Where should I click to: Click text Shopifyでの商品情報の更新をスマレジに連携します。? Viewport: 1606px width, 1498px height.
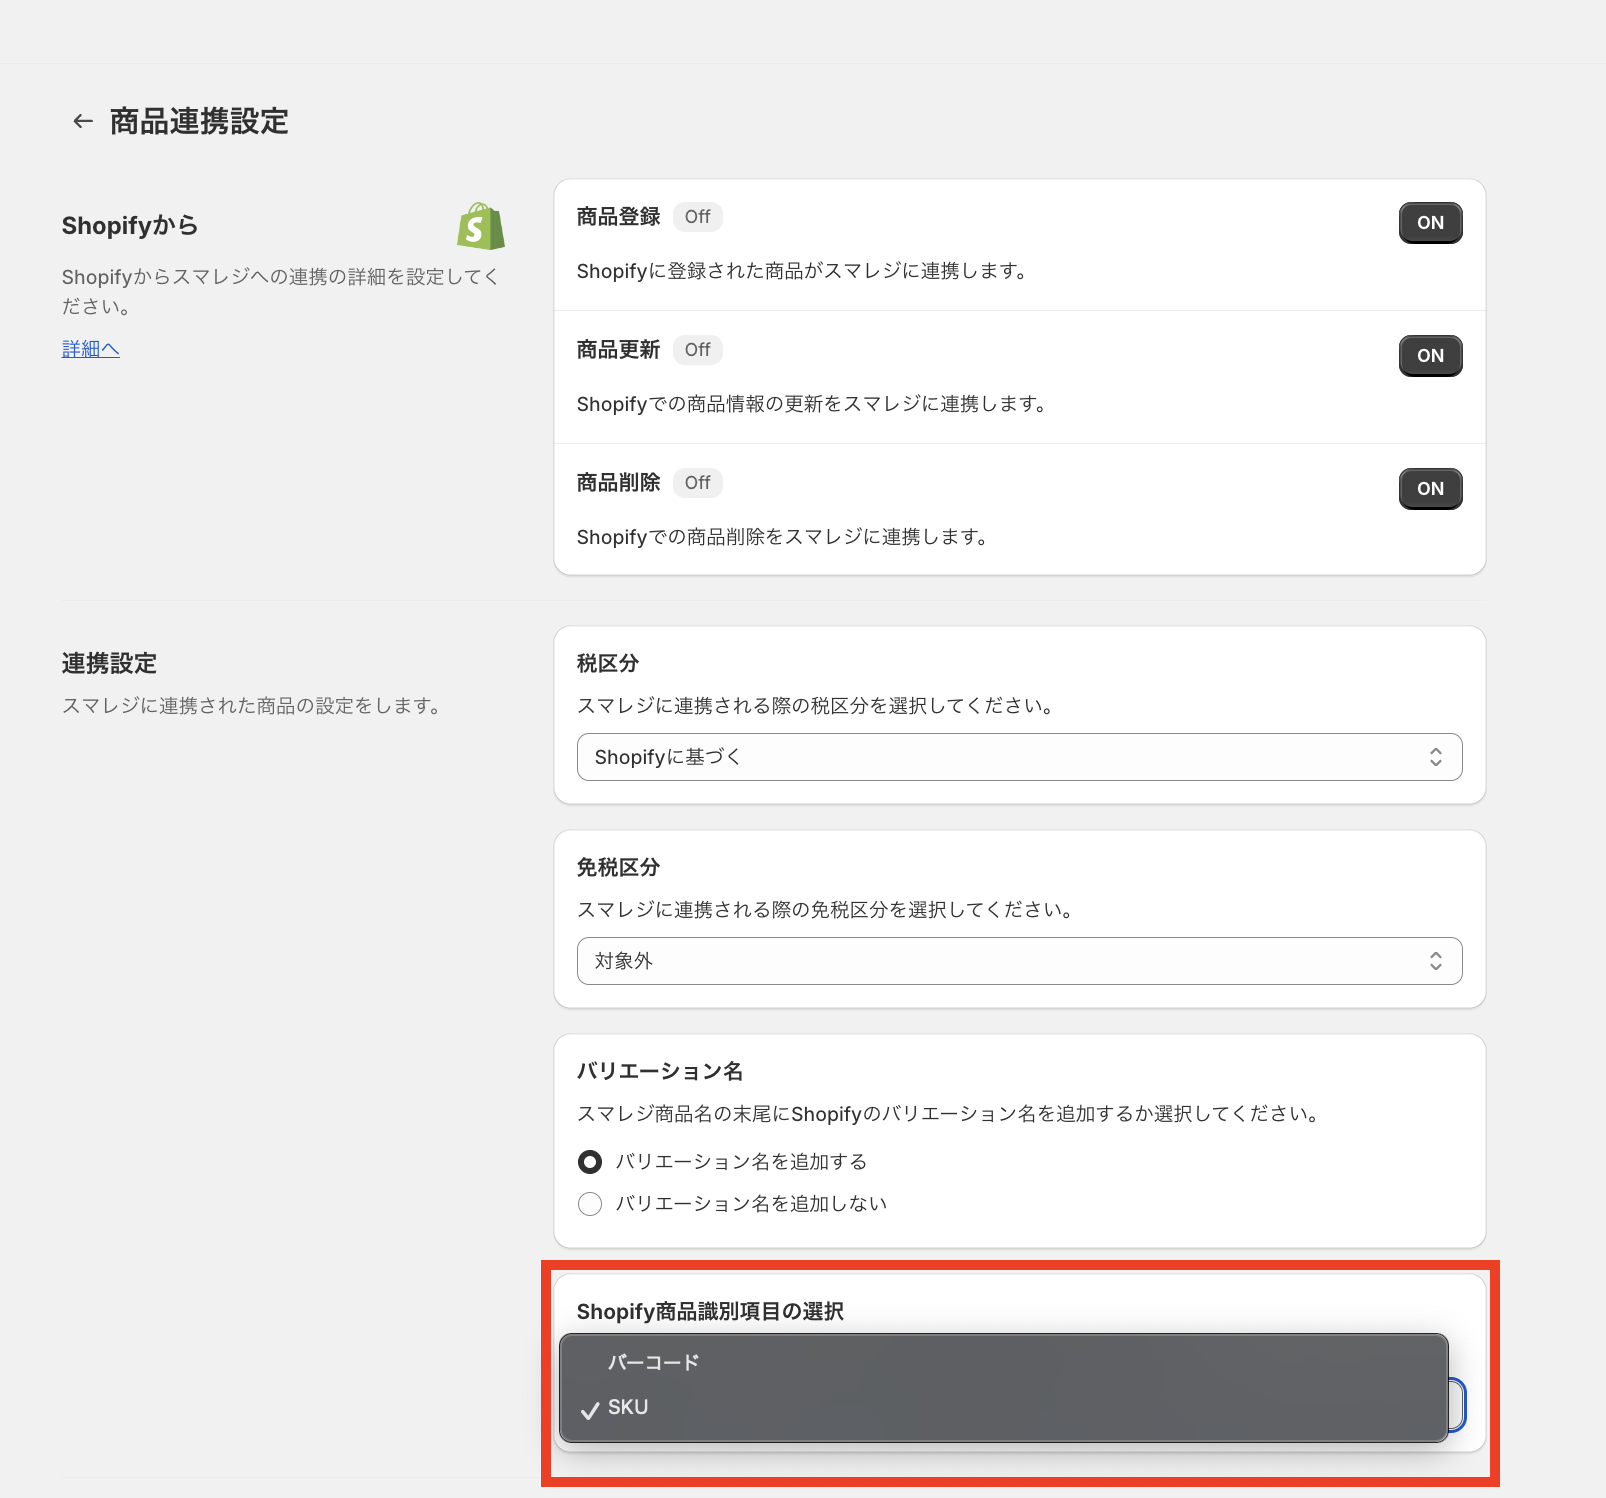click(813, 404)
